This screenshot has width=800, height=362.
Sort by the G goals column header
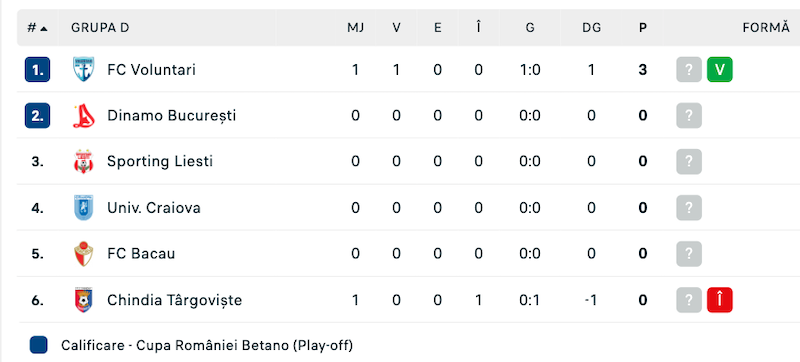pyautogui.click(x=530, y=28)
